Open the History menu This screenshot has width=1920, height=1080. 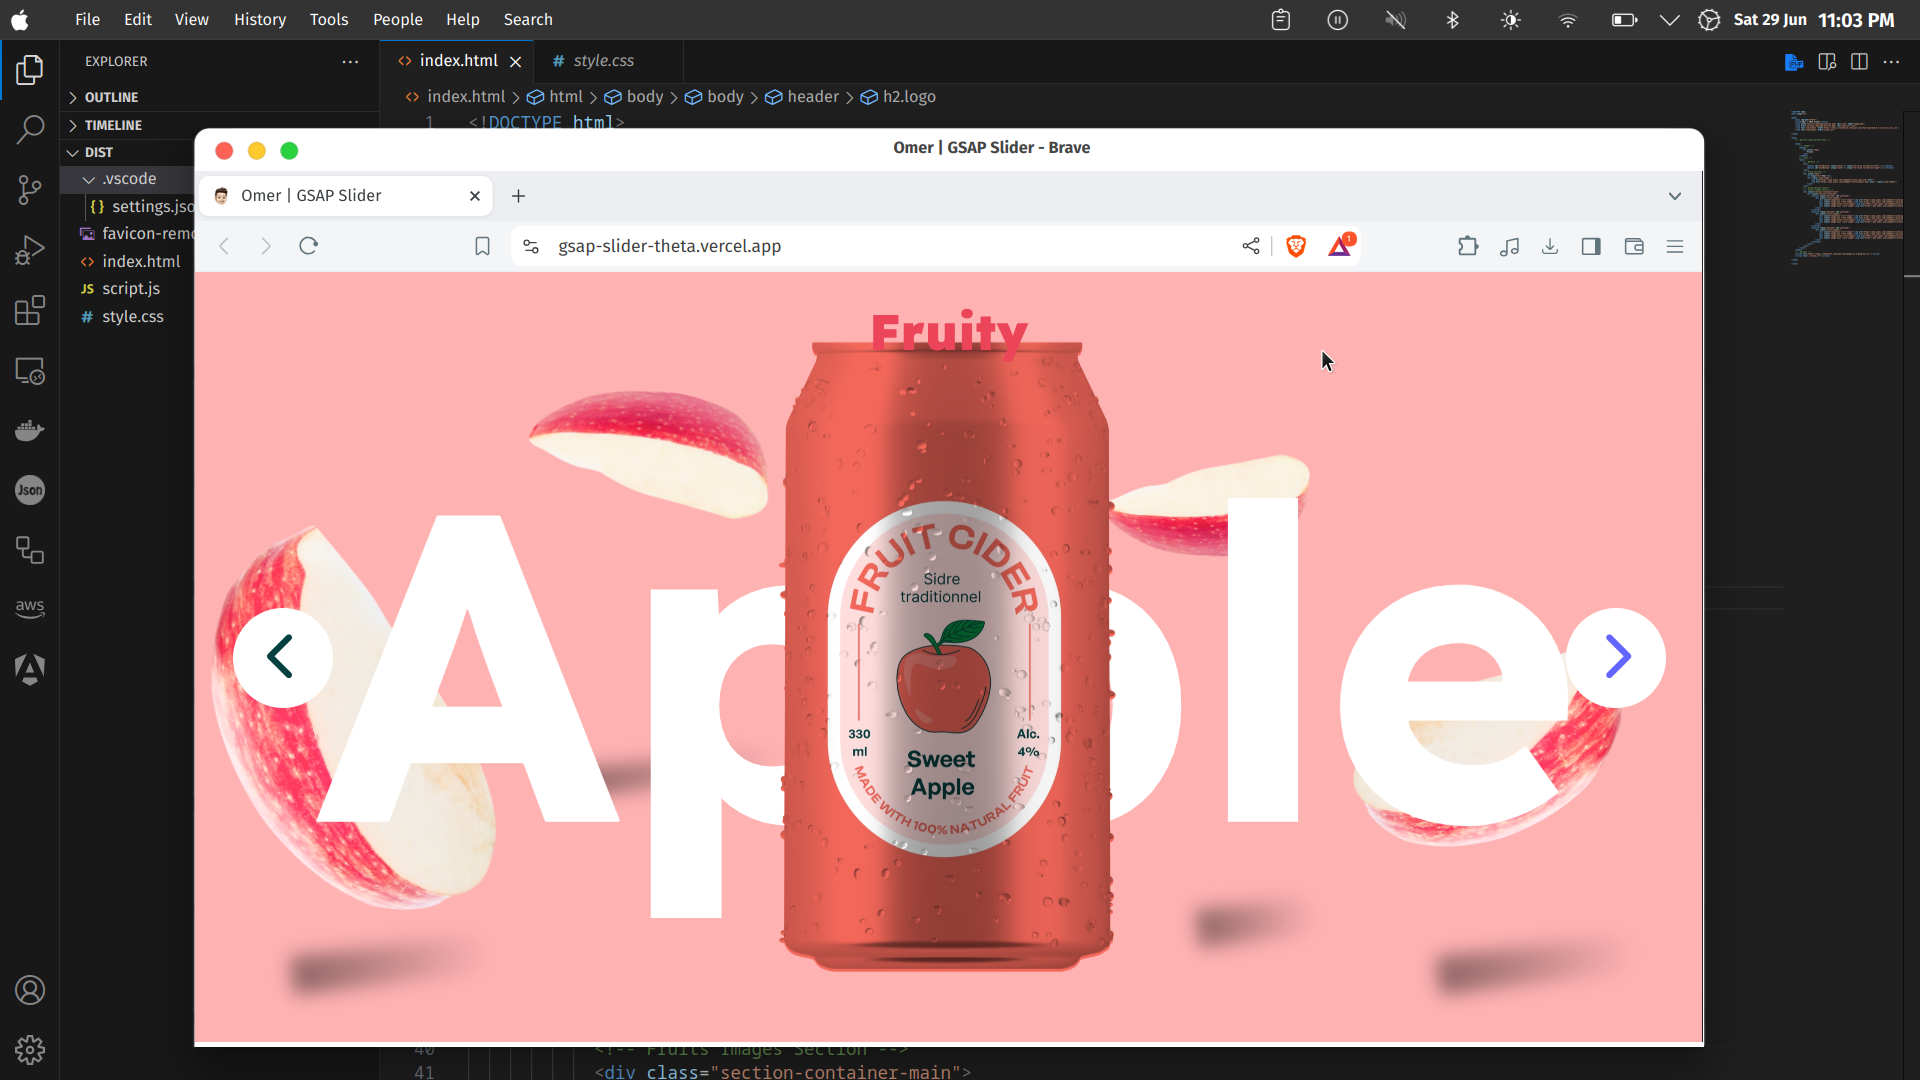click(259, 20)
